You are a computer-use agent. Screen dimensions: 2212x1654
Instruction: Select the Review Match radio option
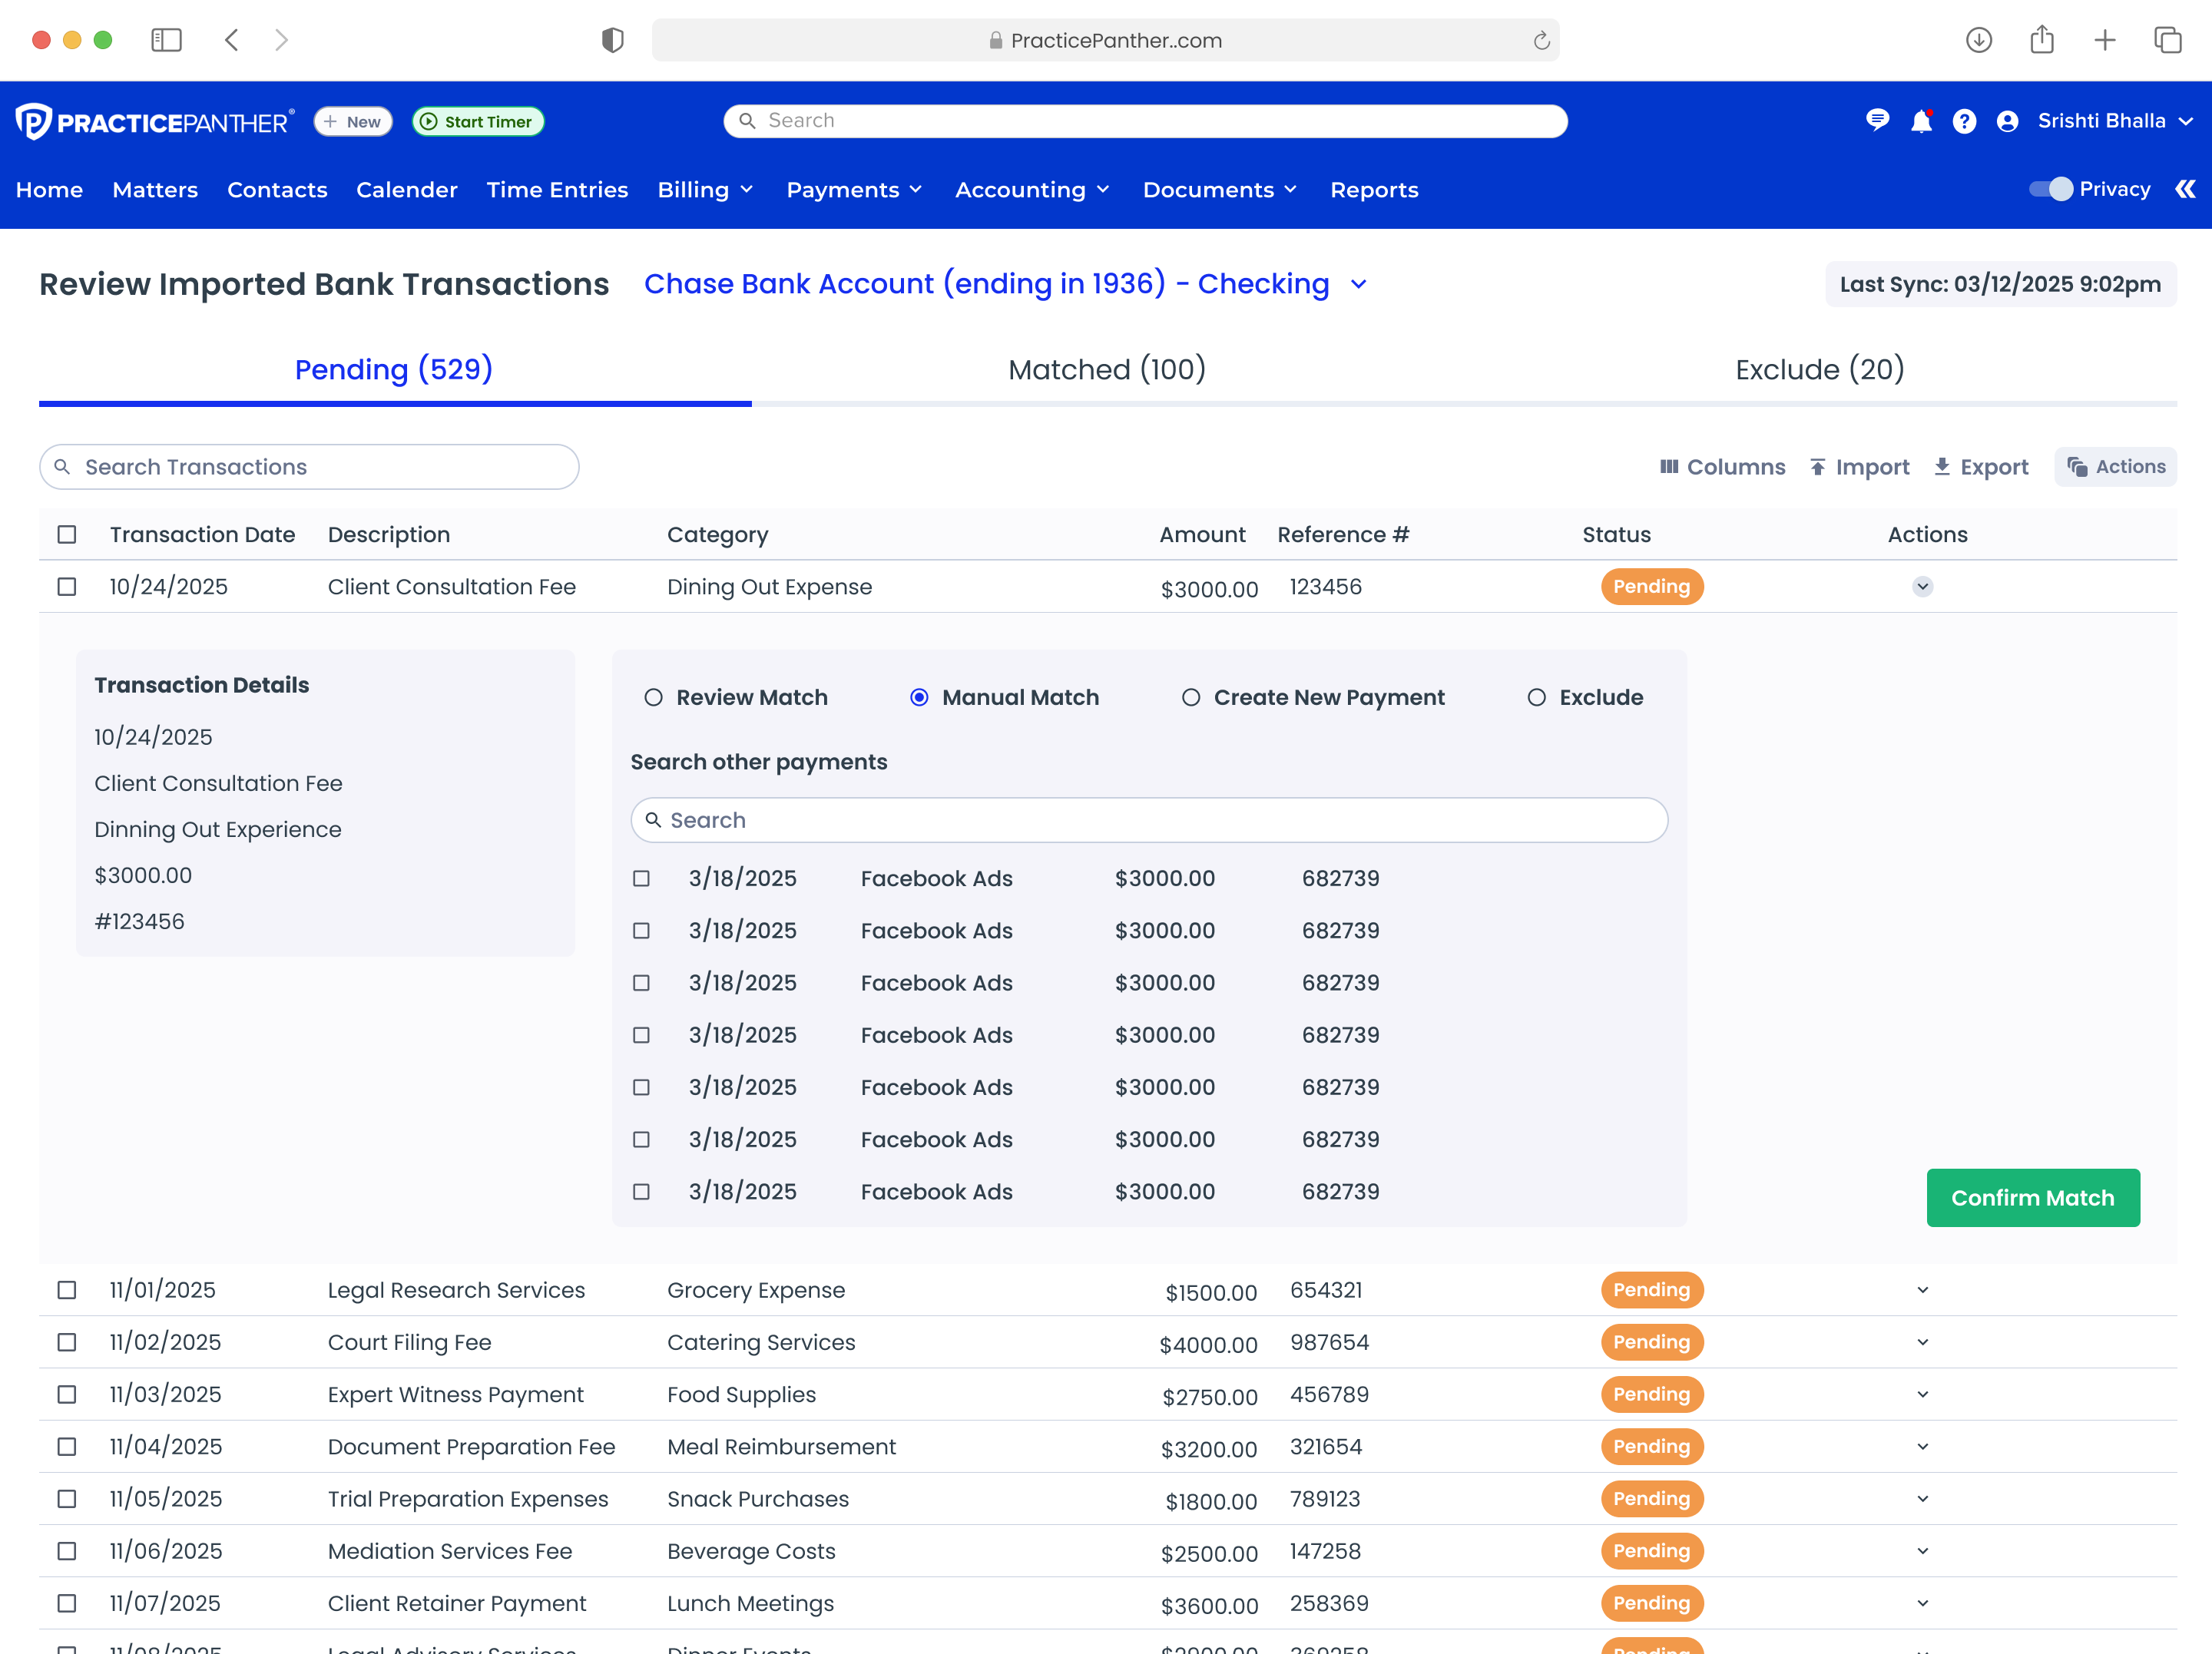[x=653, y=697]
